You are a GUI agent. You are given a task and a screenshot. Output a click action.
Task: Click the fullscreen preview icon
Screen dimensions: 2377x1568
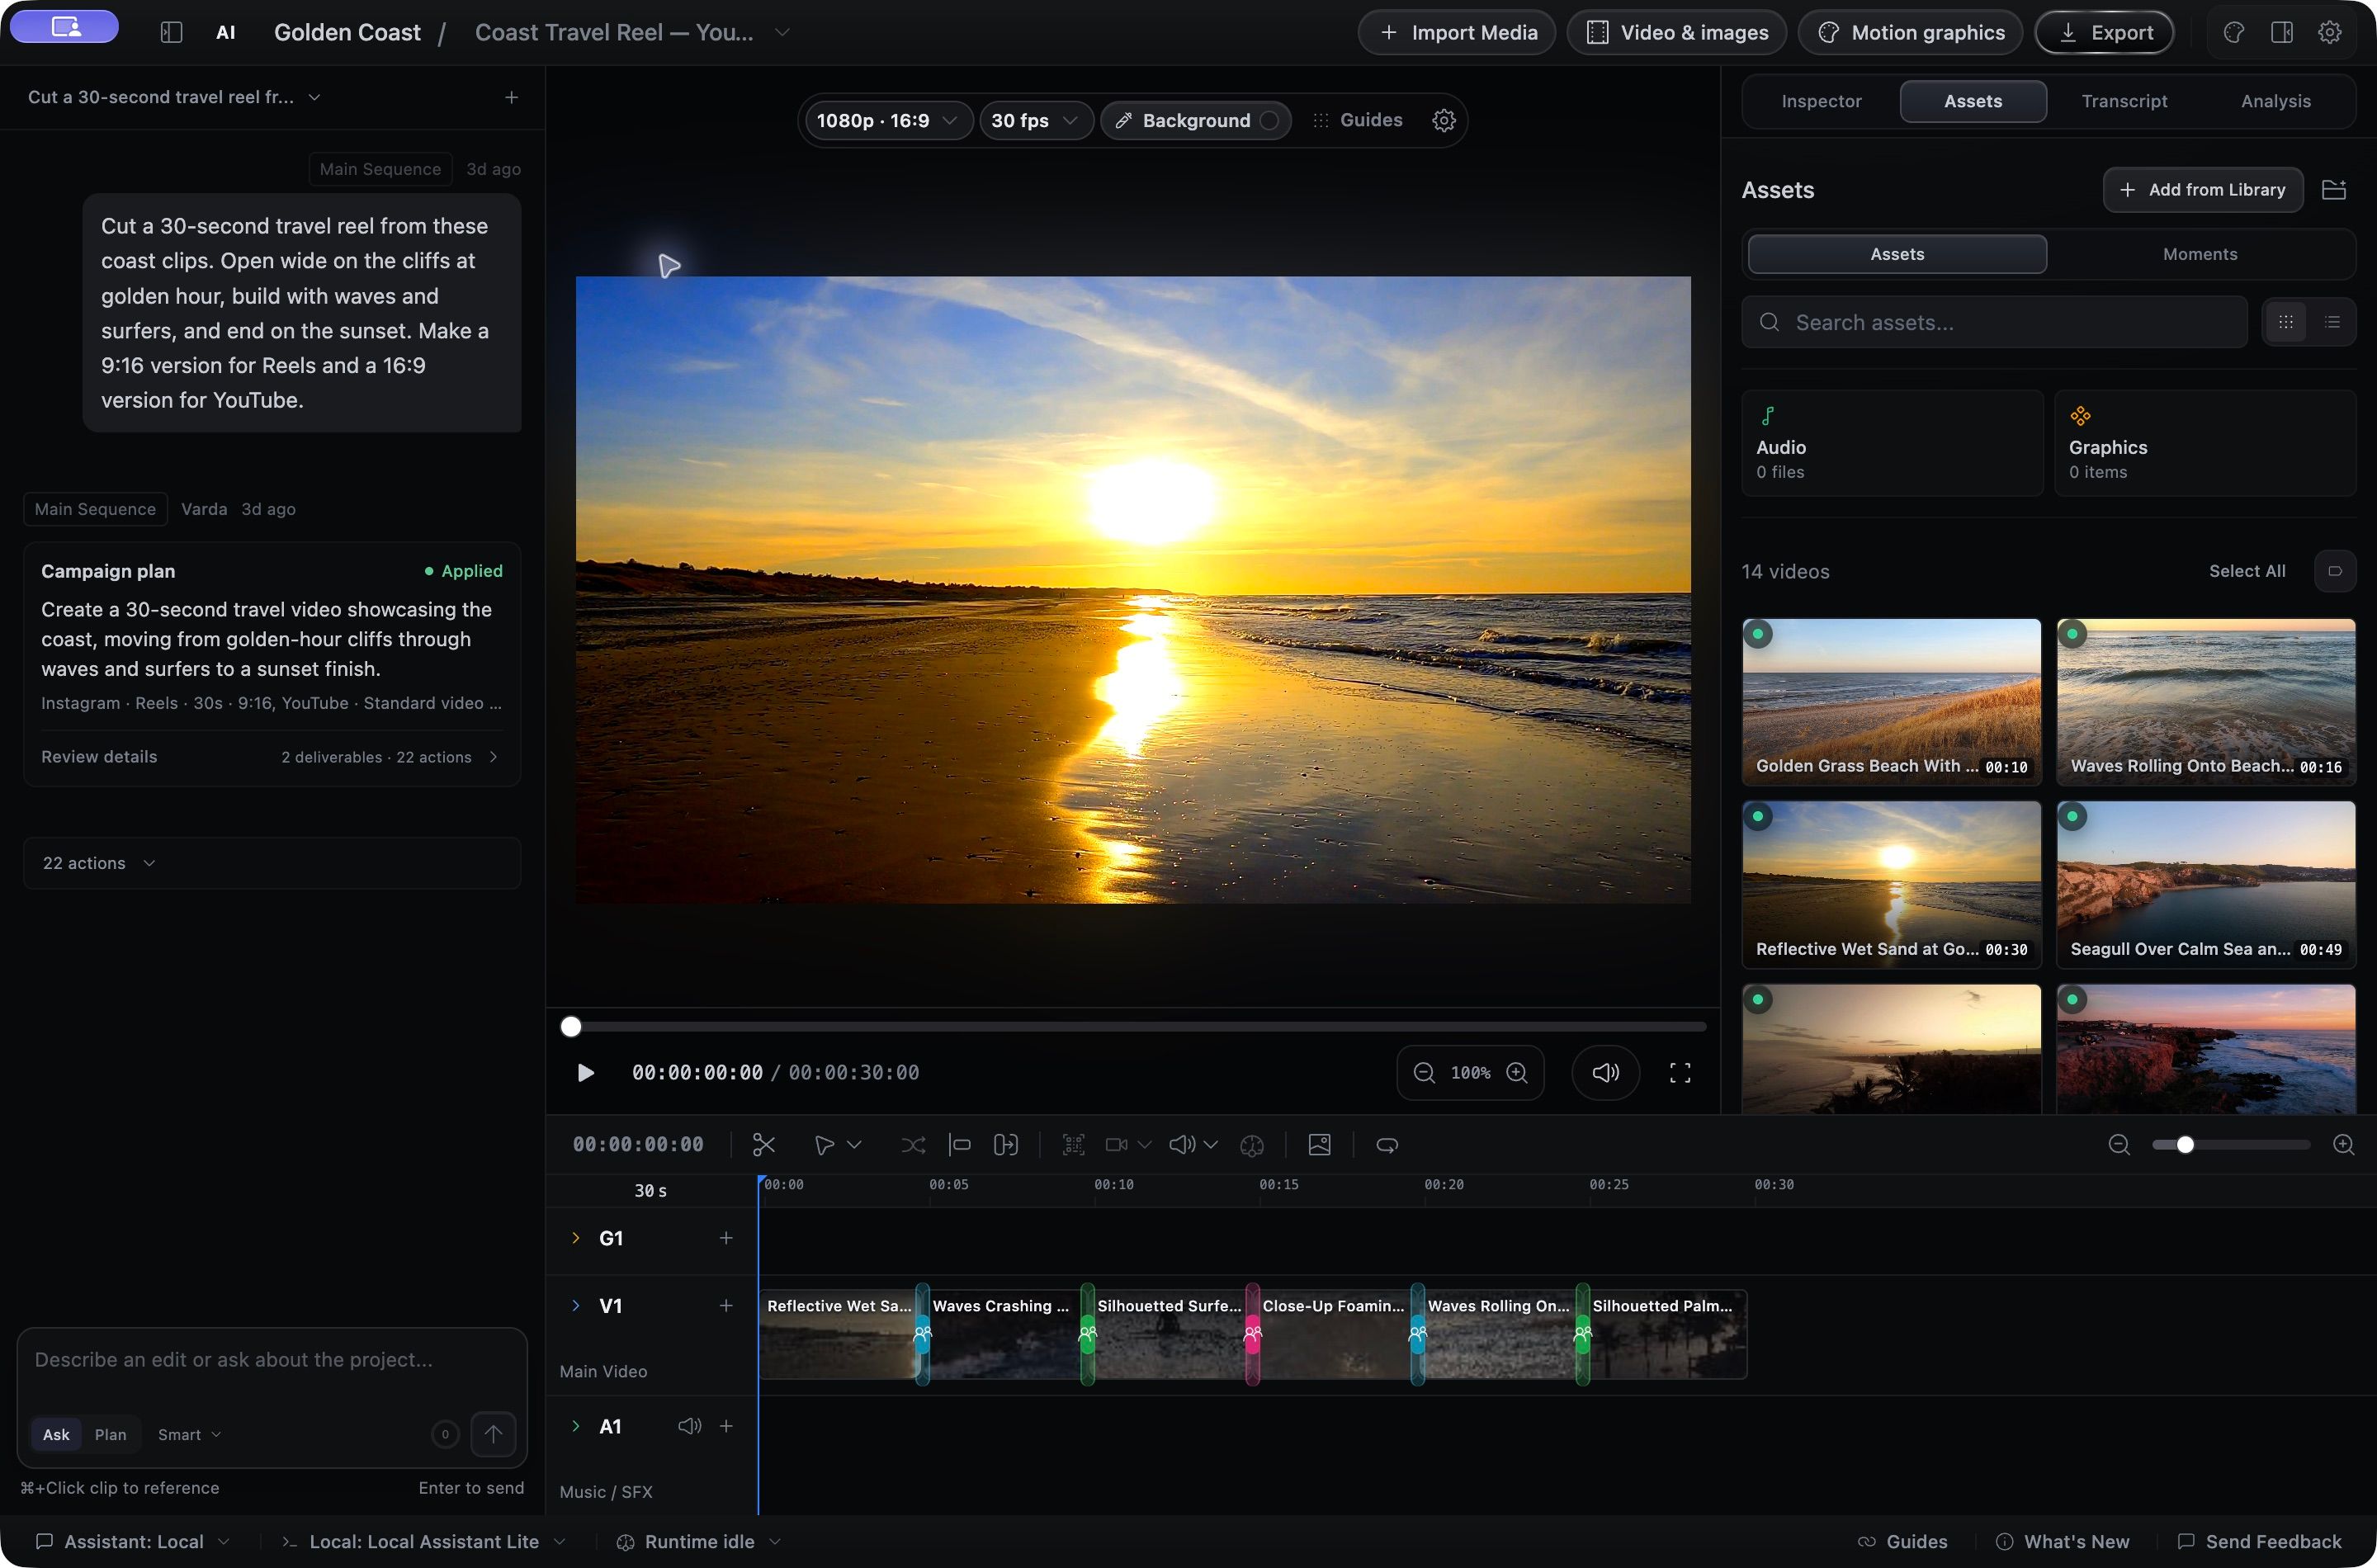(x=1680, y=1073)
